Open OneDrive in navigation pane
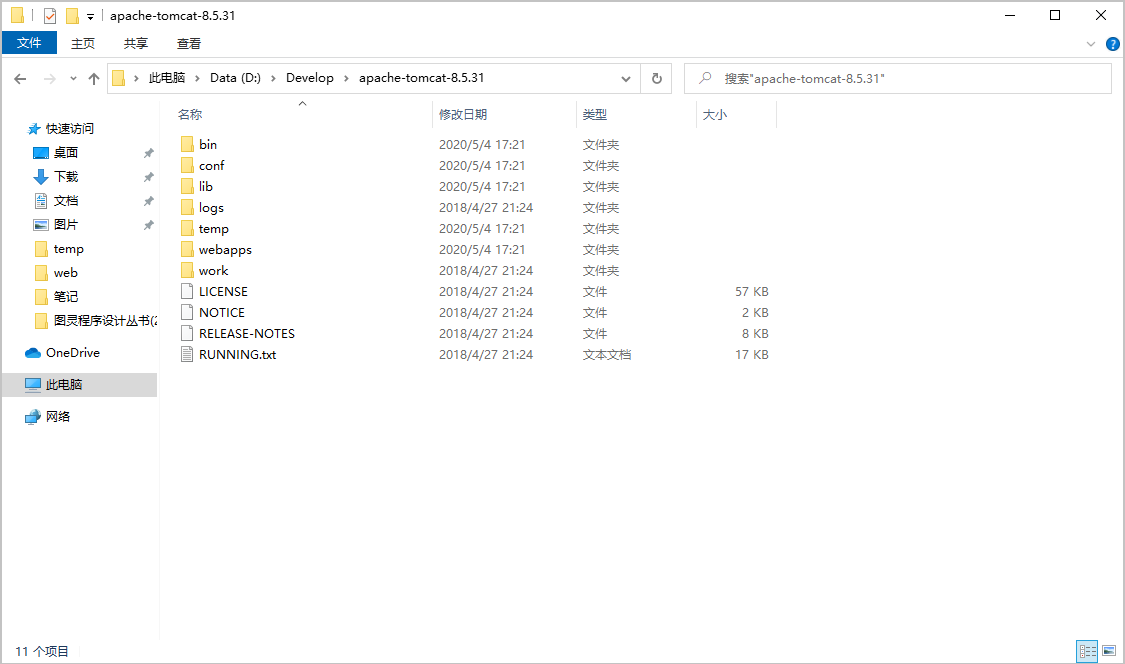1125x664 pixels. [72, 352]
